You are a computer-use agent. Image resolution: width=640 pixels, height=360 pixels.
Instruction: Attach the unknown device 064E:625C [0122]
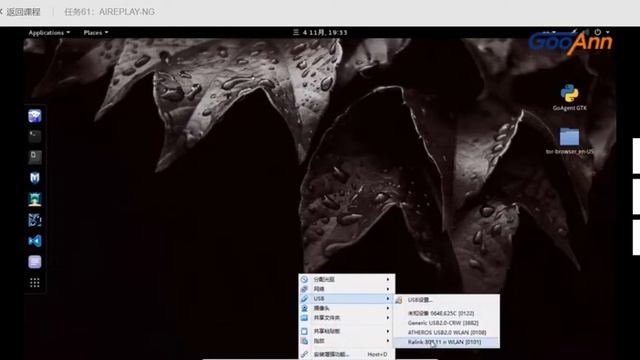pos(446,313)
